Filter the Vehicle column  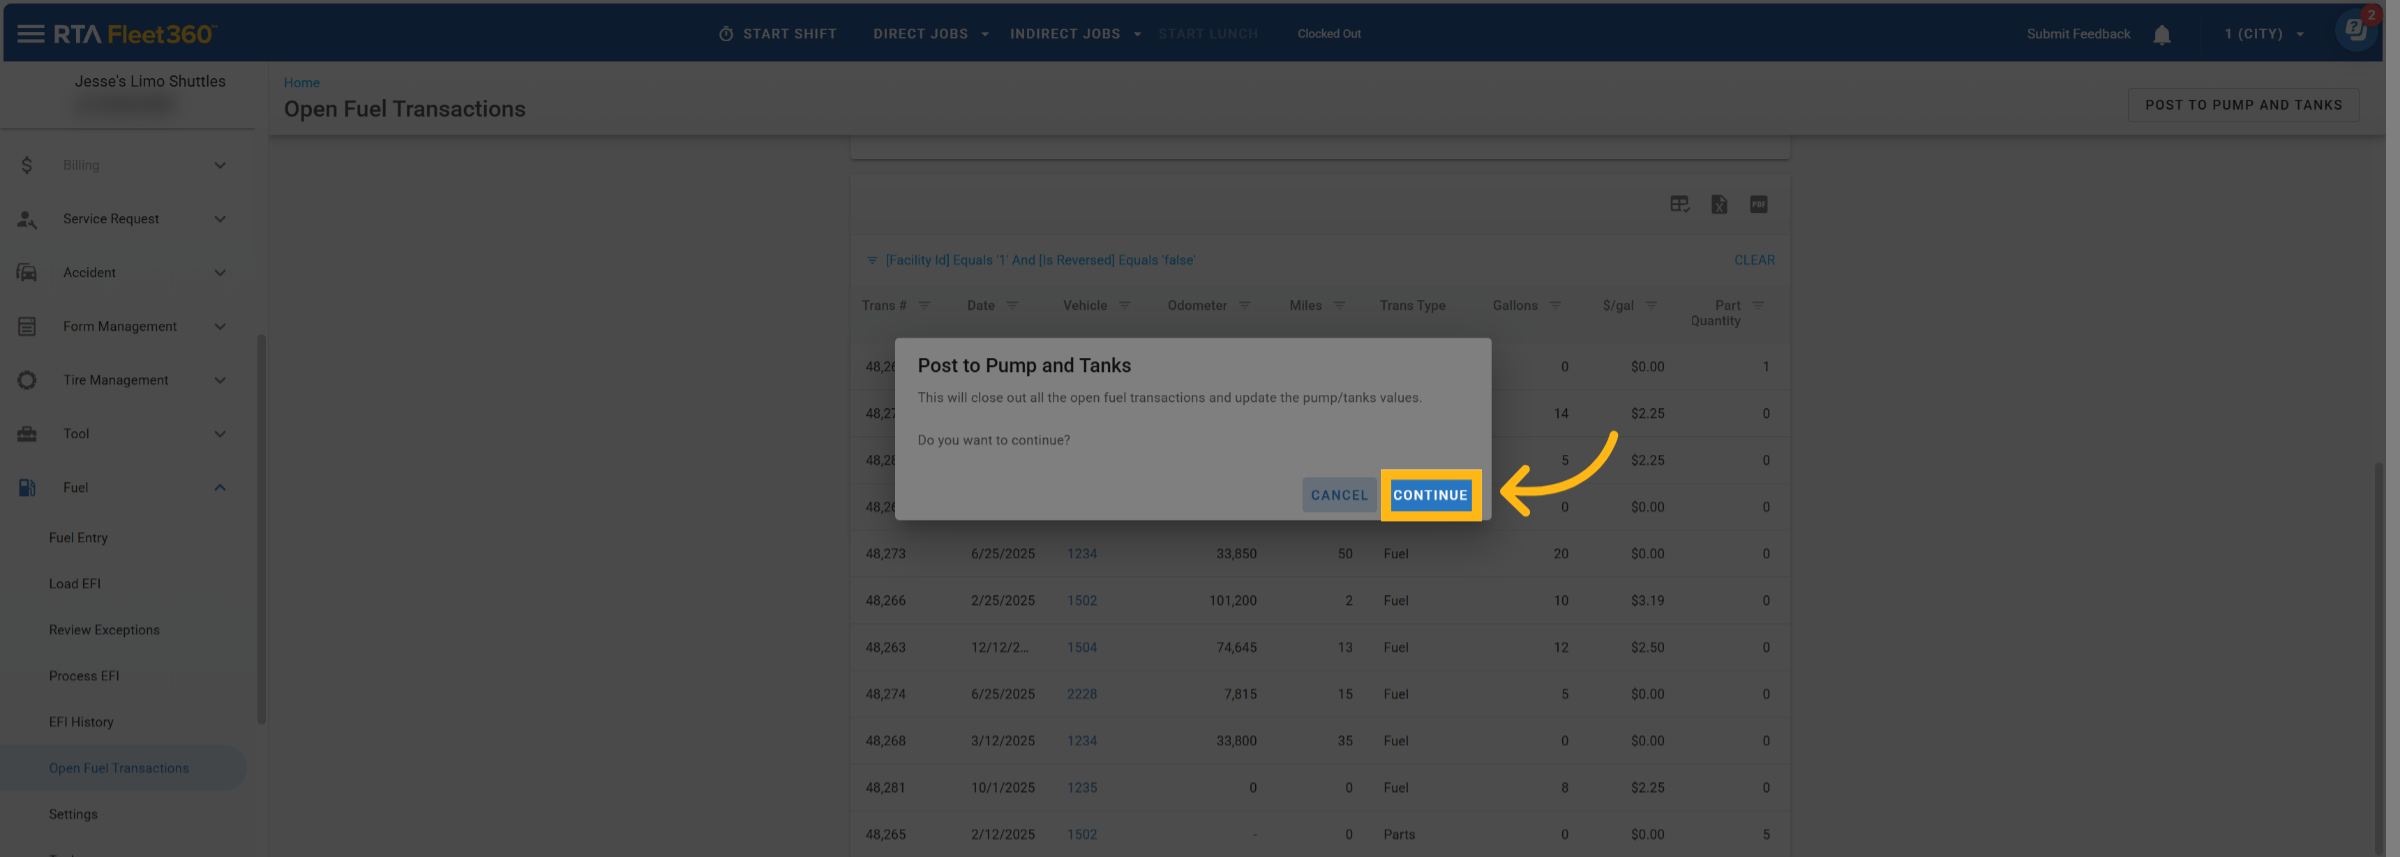(1124, 306)
